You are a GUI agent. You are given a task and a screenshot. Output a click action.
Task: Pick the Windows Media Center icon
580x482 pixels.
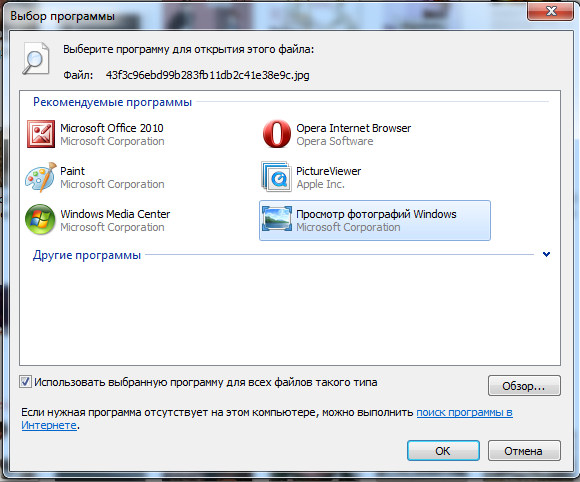[x=40, y=220]
